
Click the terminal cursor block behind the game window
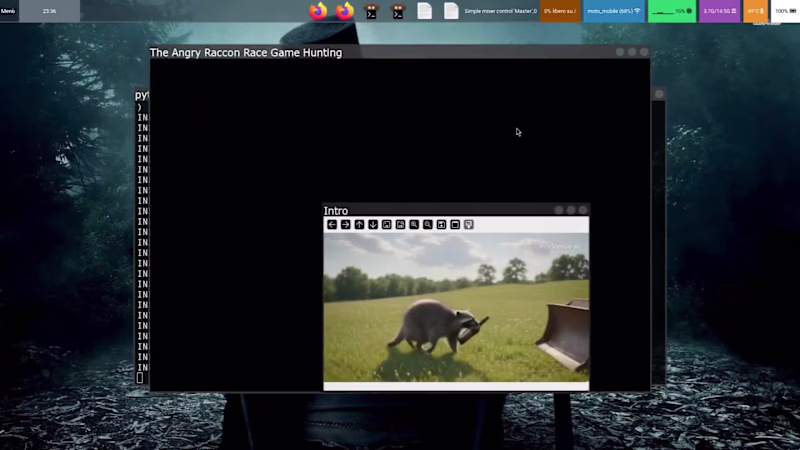(140, 378)
